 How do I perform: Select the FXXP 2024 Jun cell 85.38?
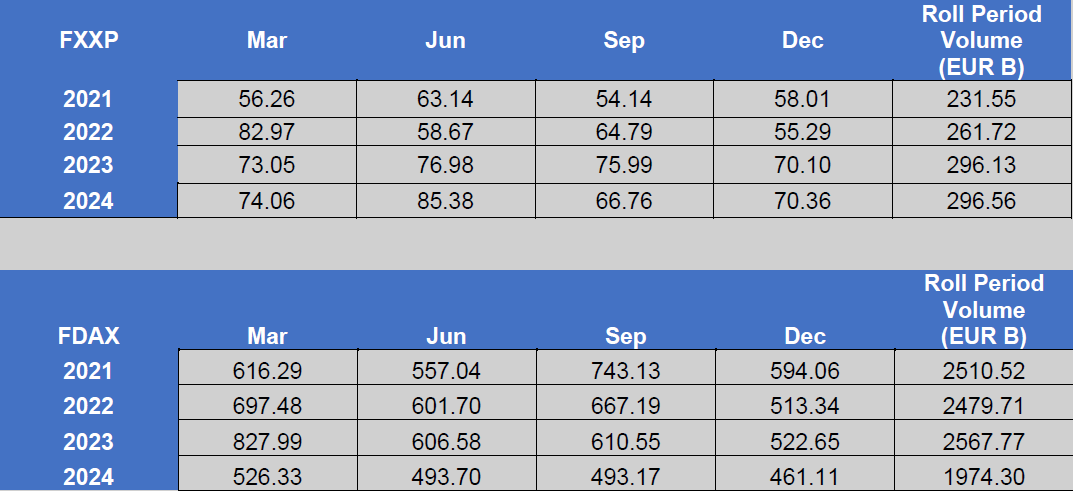click(x=445, y=200)
